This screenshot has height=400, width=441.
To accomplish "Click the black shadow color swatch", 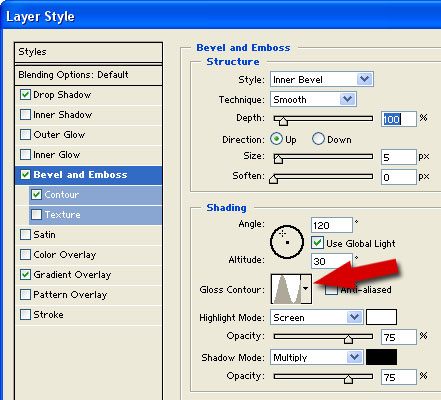I will 381,357.
